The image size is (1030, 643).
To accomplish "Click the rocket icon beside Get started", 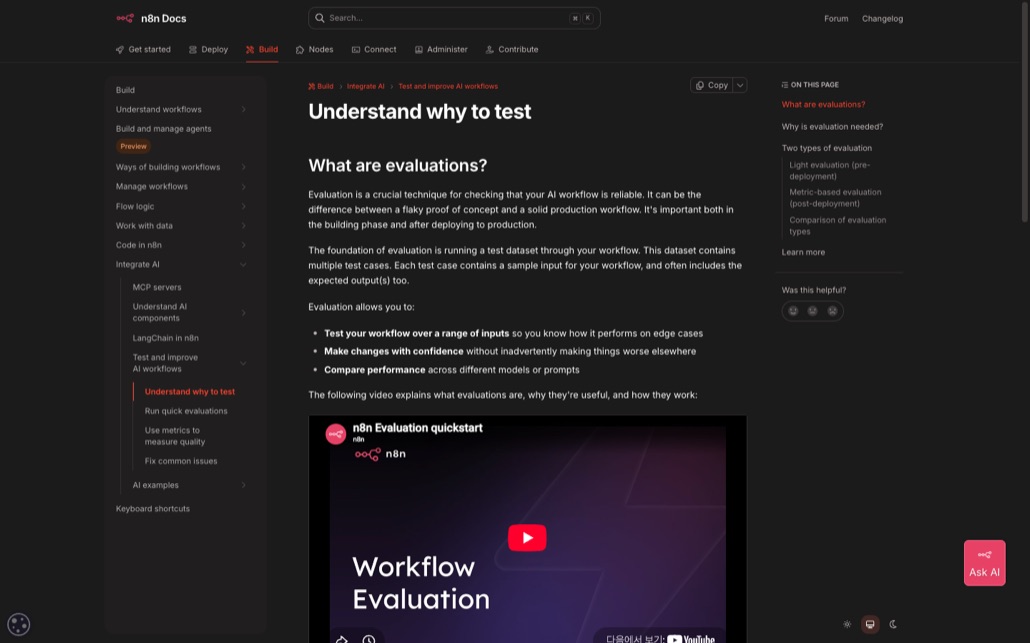I will point(120,50).
